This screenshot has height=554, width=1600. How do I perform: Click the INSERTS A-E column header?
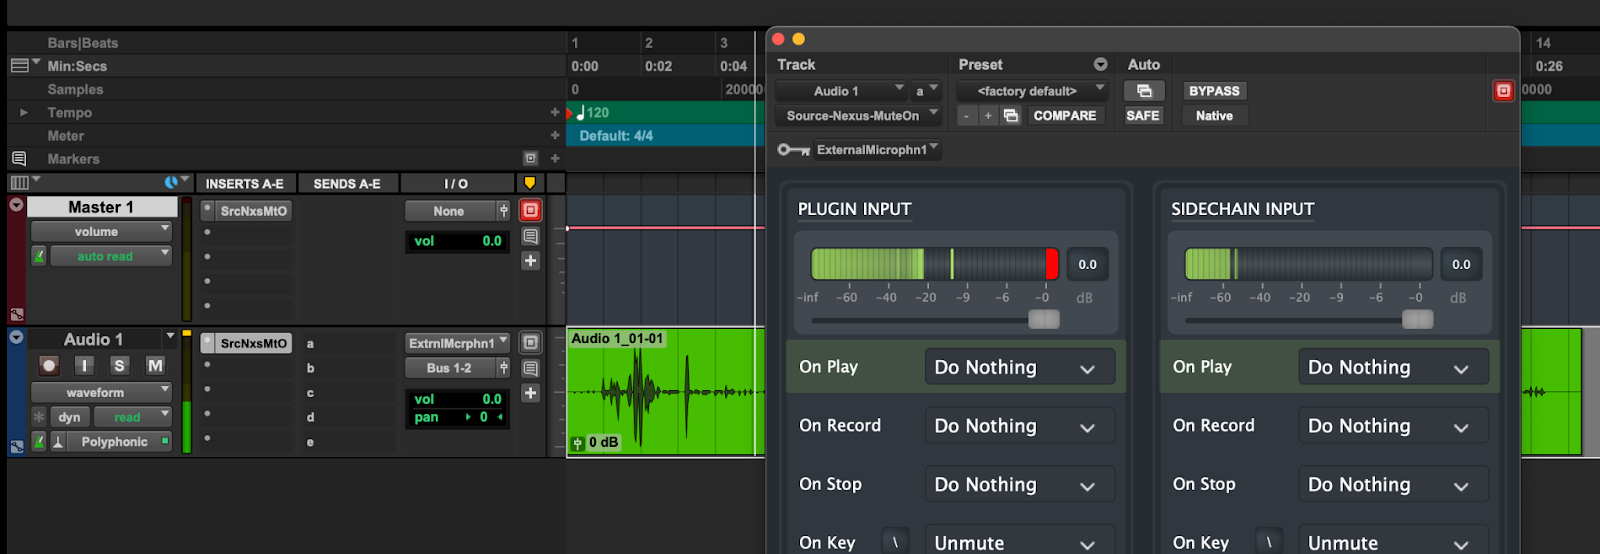tap(245, 184)
